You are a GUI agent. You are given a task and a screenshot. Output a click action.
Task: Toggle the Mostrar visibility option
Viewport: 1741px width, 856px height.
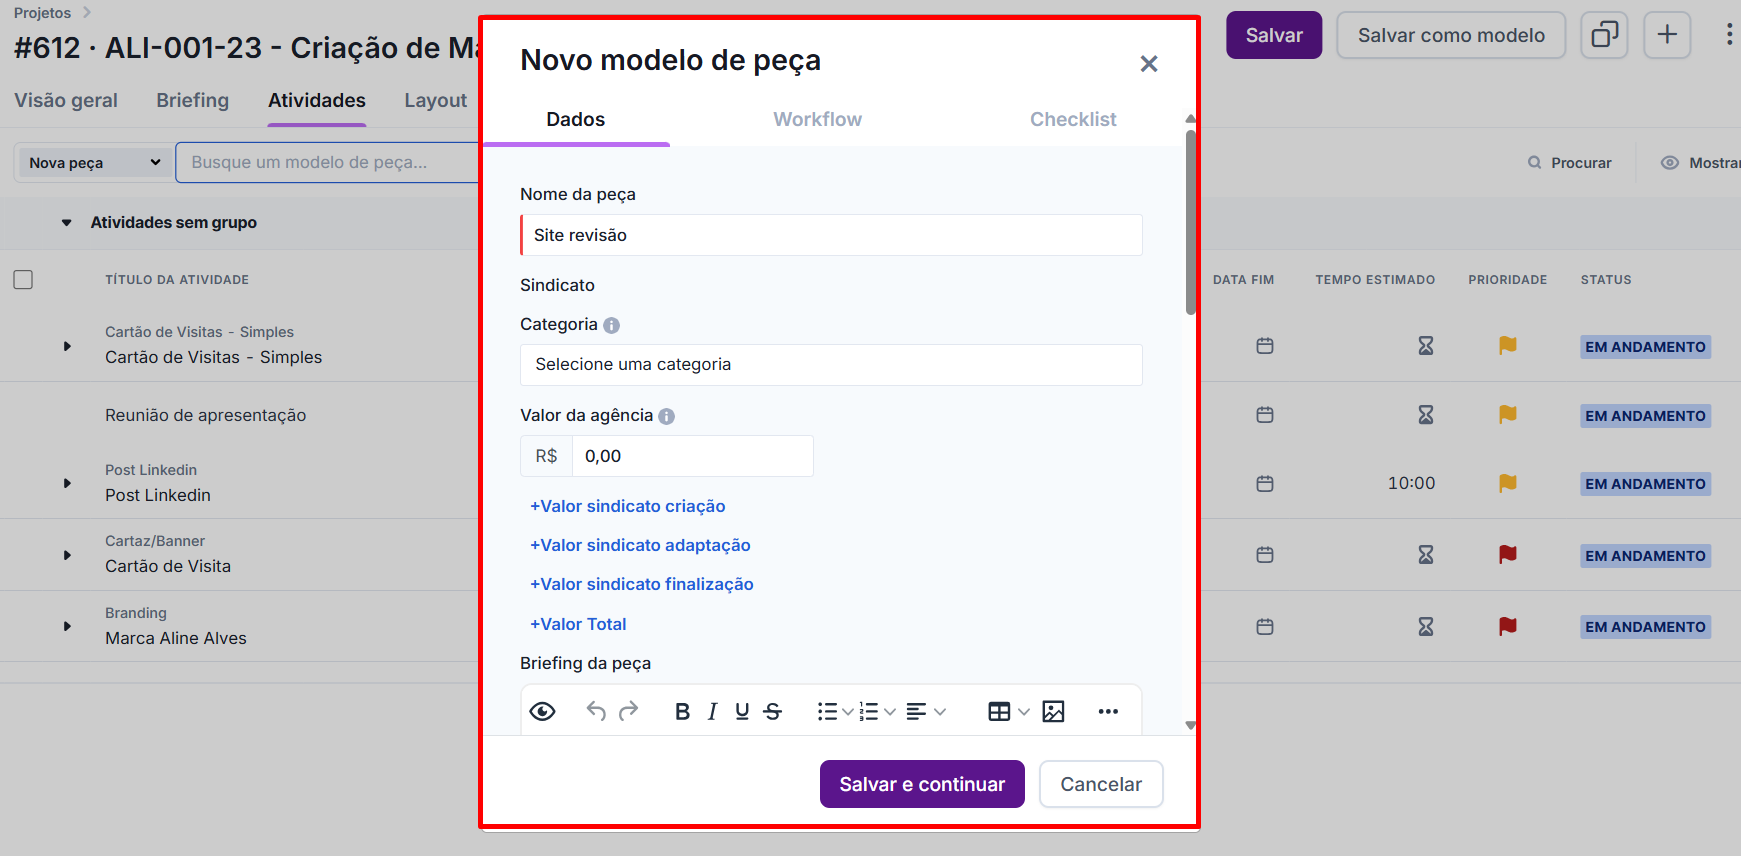click(1699, 163)
